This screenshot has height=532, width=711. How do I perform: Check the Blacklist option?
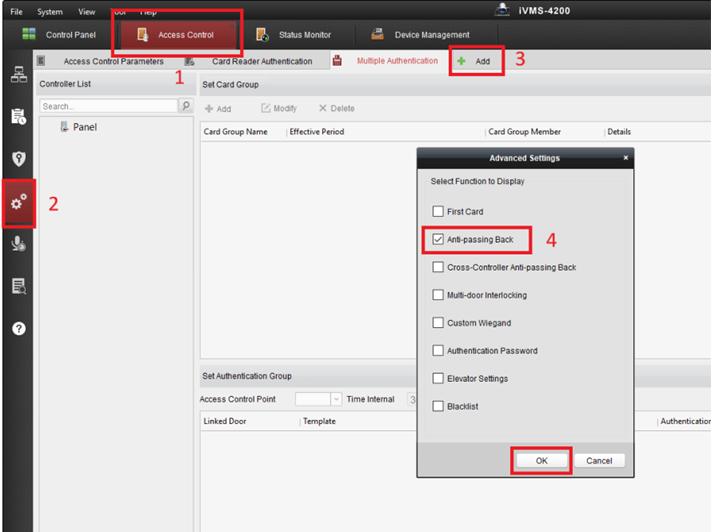(x=438, y=406)
